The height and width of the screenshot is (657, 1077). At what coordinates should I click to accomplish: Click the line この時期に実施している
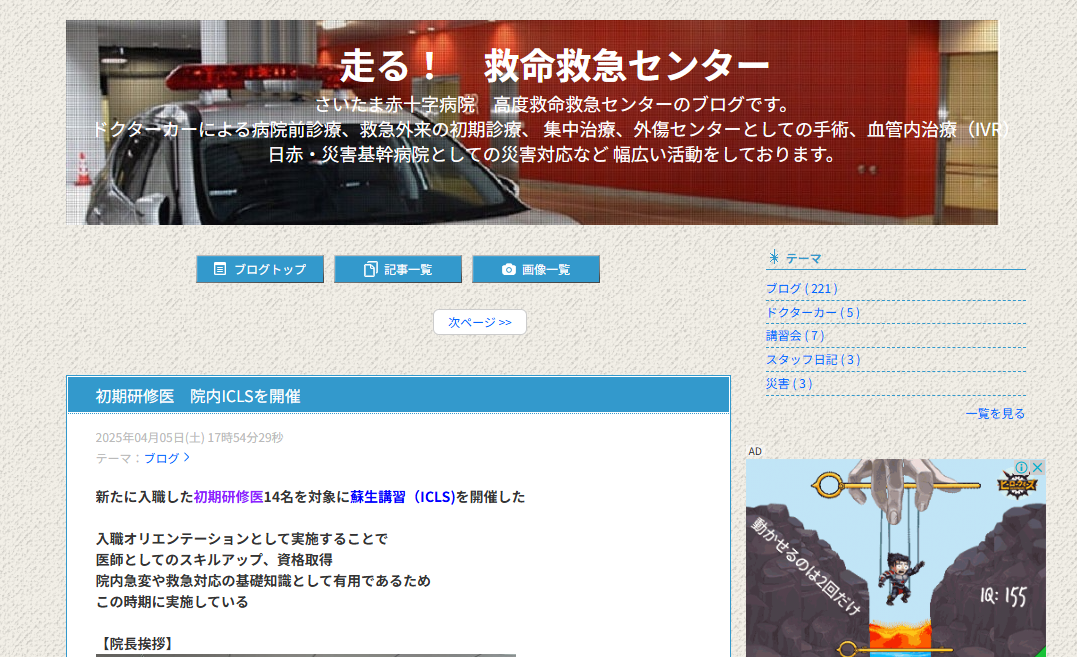pyautogui.click(x=172, y=601)
